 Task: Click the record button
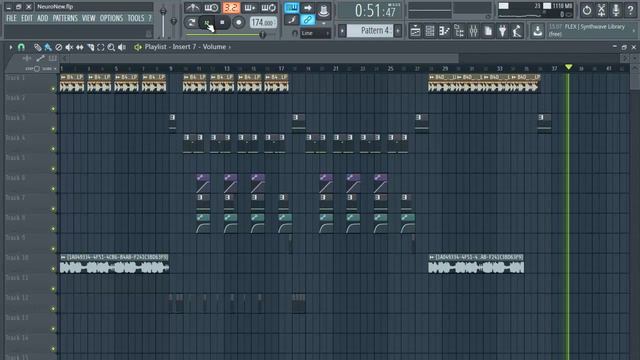[238, 22]
